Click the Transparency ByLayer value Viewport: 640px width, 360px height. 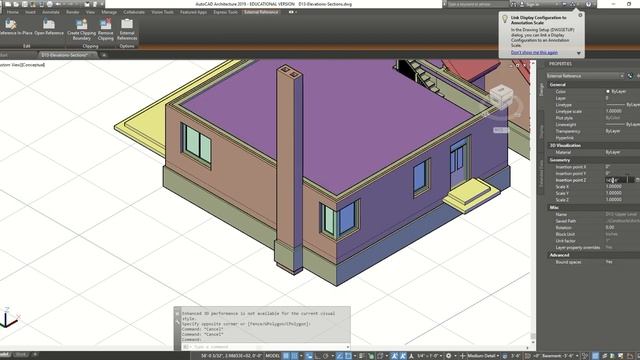tap(613, 131)
